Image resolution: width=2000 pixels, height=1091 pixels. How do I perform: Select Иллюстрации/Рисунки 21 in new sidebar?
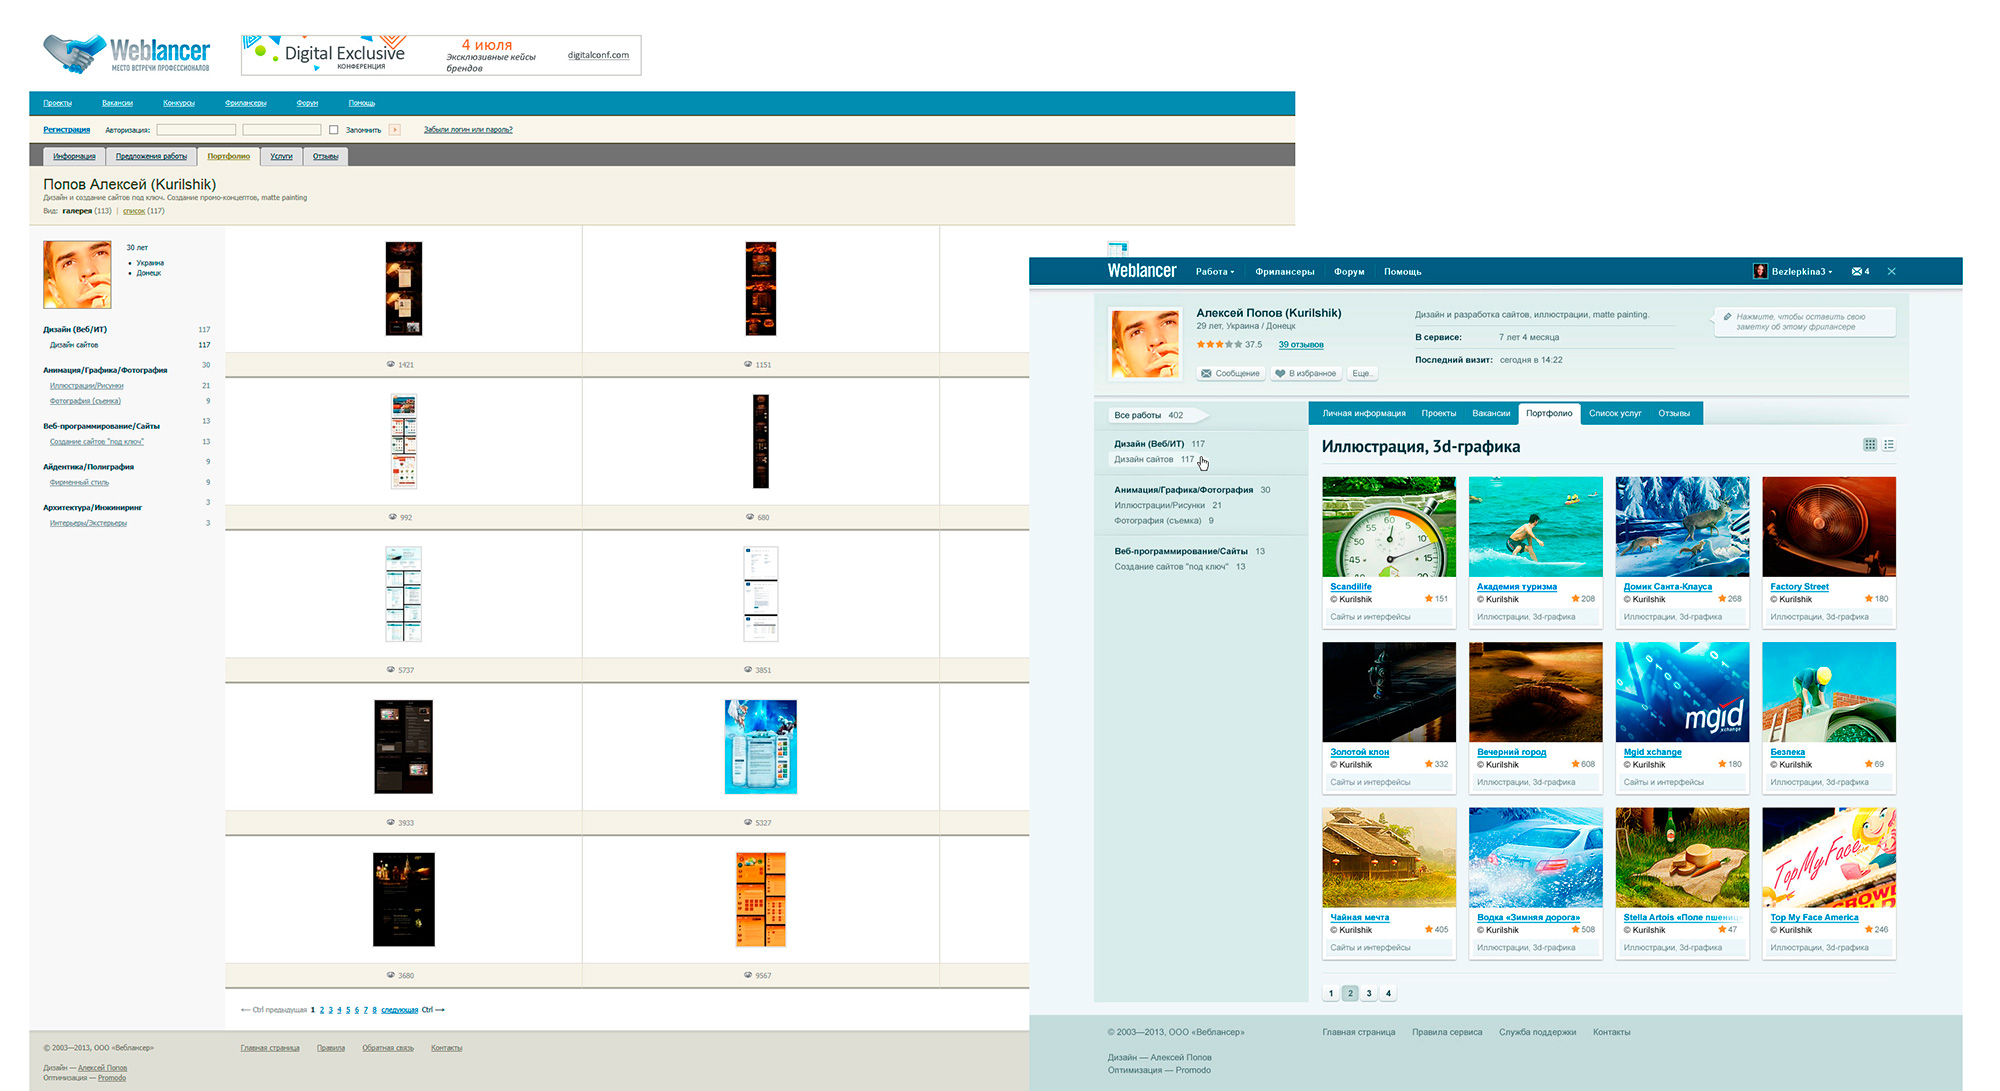1168,505
